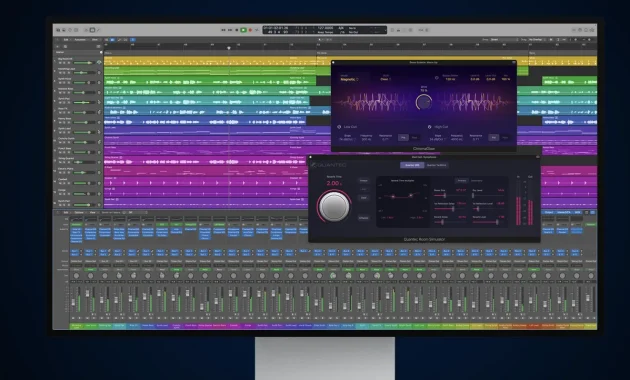Open the Edit menu in tracks area
The image size is (630, 380).
click(x=67, y=40)
